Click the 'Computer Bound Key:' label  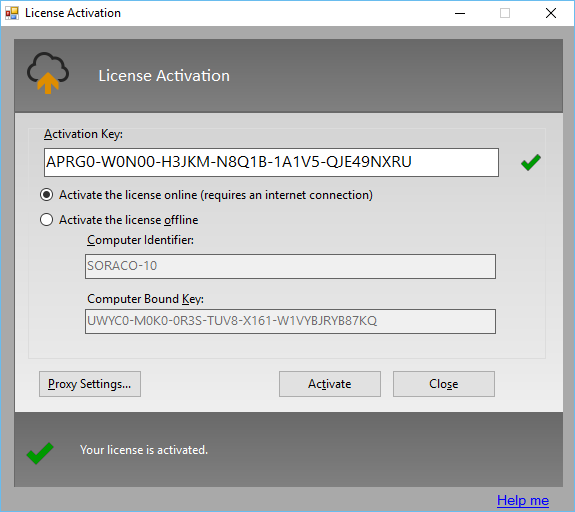(145, 299)
